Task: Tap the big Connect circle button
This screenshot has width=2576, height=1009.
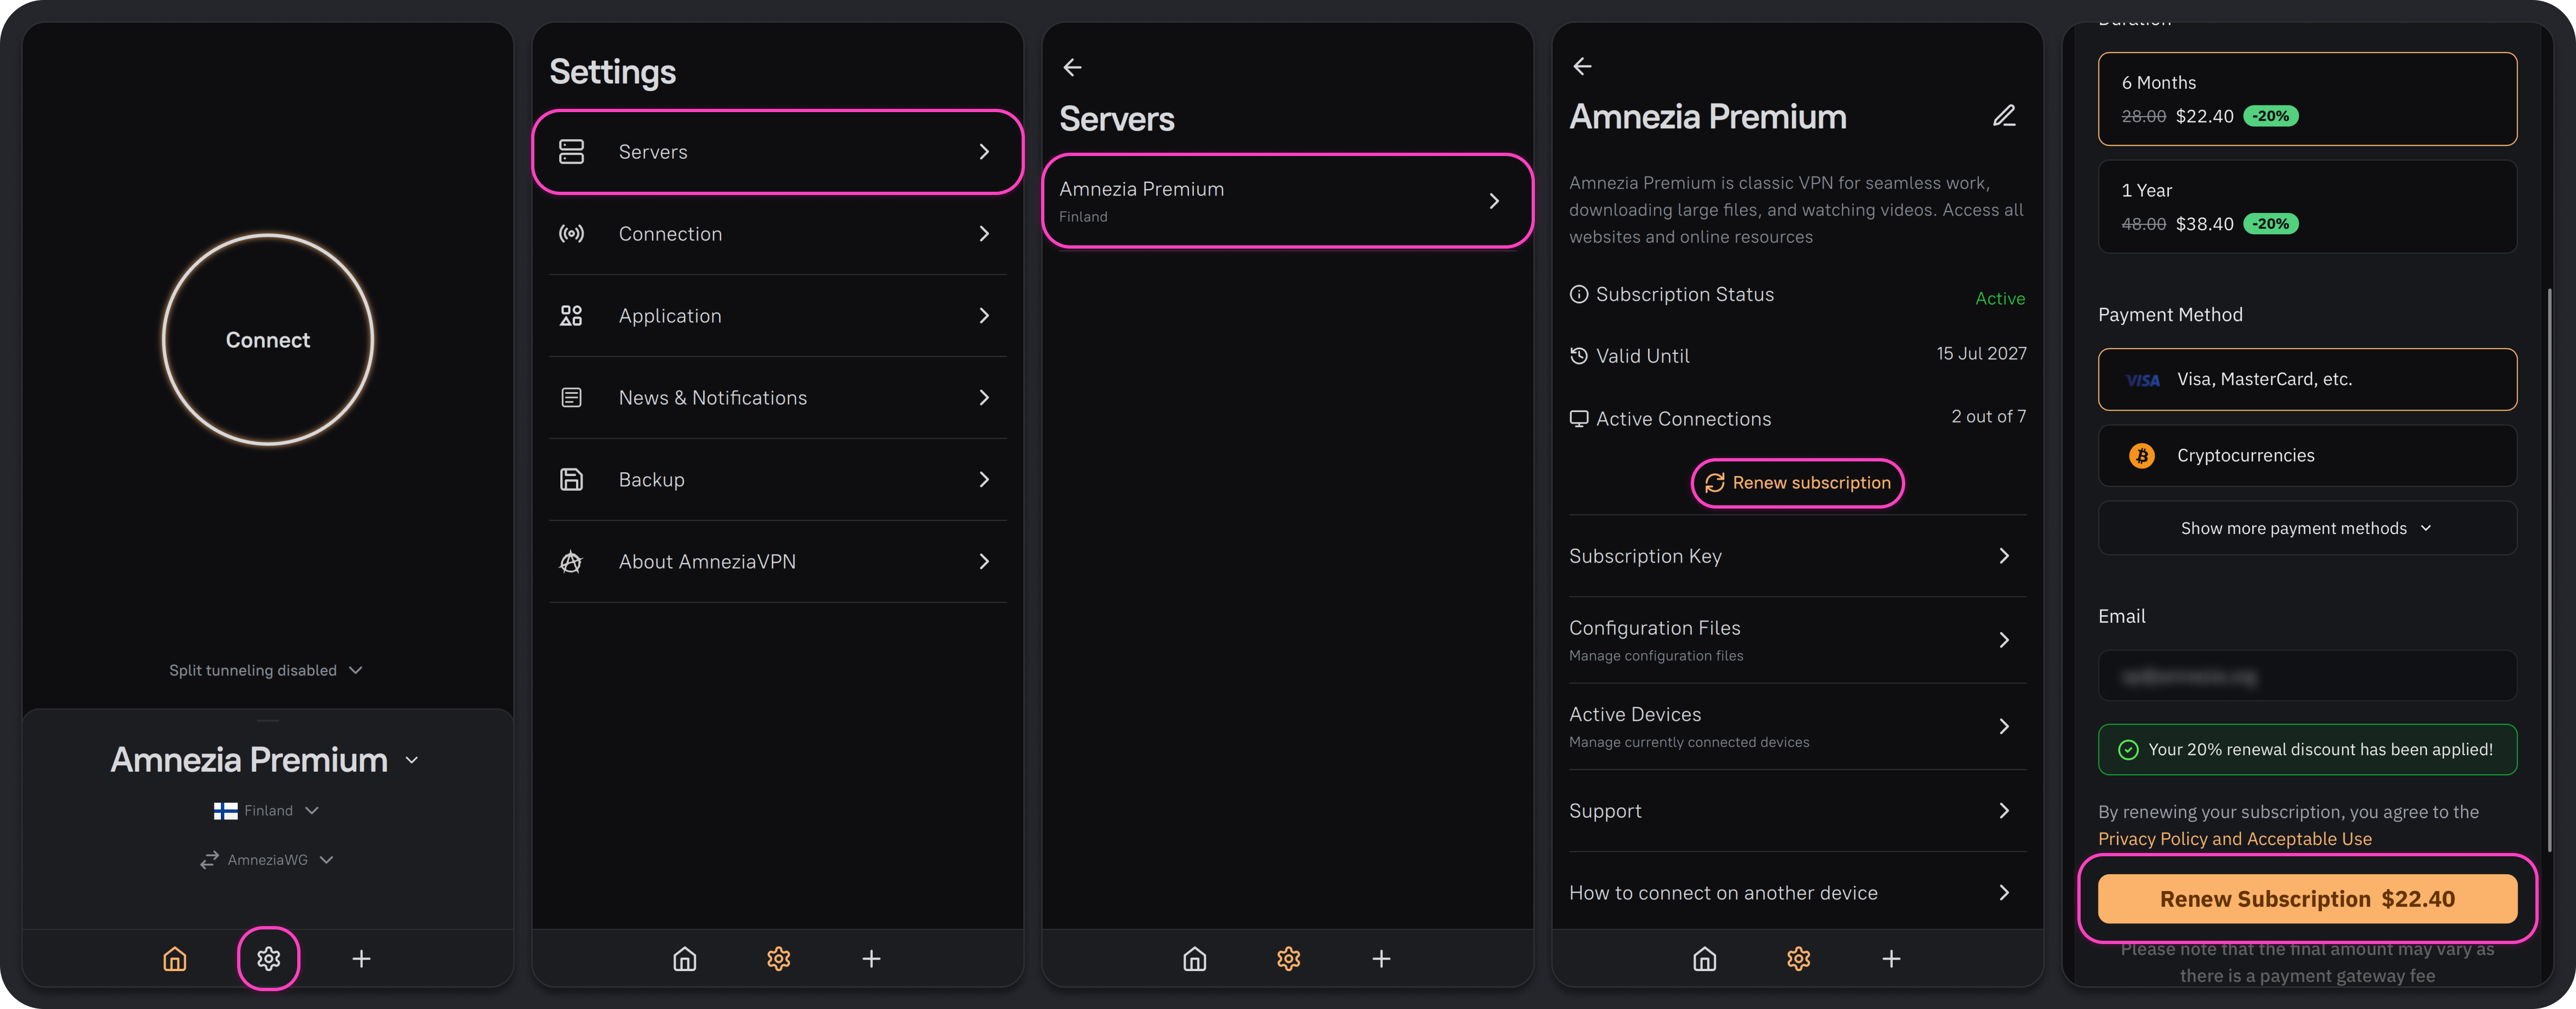Action: tap(268, 340)
